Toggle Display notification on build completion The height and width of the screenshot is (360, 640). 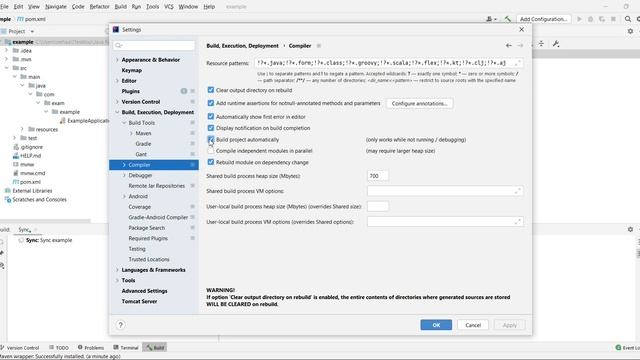pyautogui.click(x=211, y=128)
